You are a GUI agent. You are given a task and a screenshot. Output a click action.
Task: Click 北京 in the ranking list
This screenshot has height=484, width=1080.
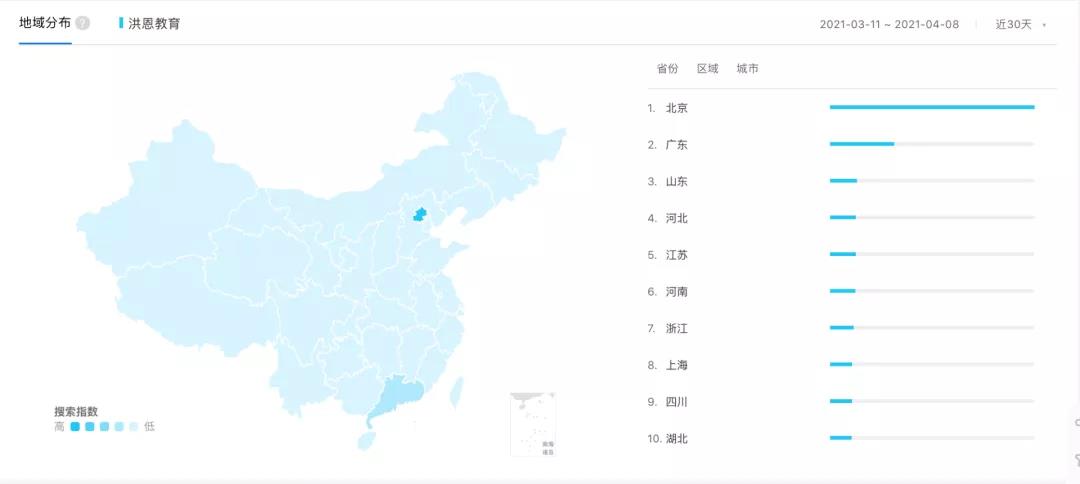676,108
